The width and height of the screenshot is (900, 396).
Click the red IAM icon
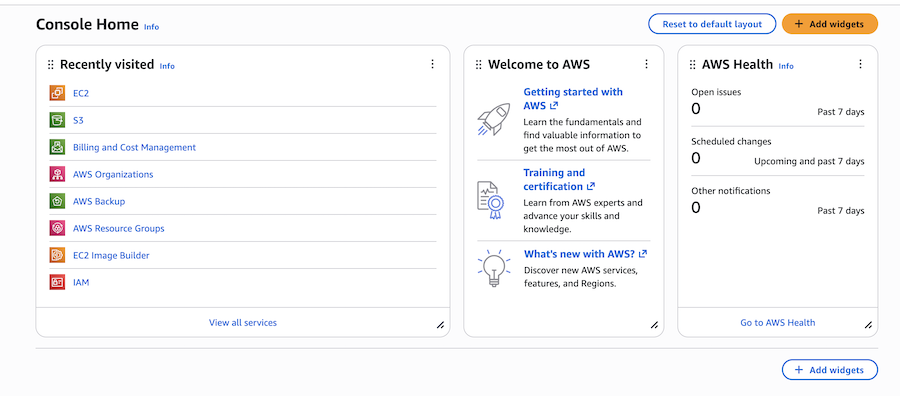click(x=57, y=282)
